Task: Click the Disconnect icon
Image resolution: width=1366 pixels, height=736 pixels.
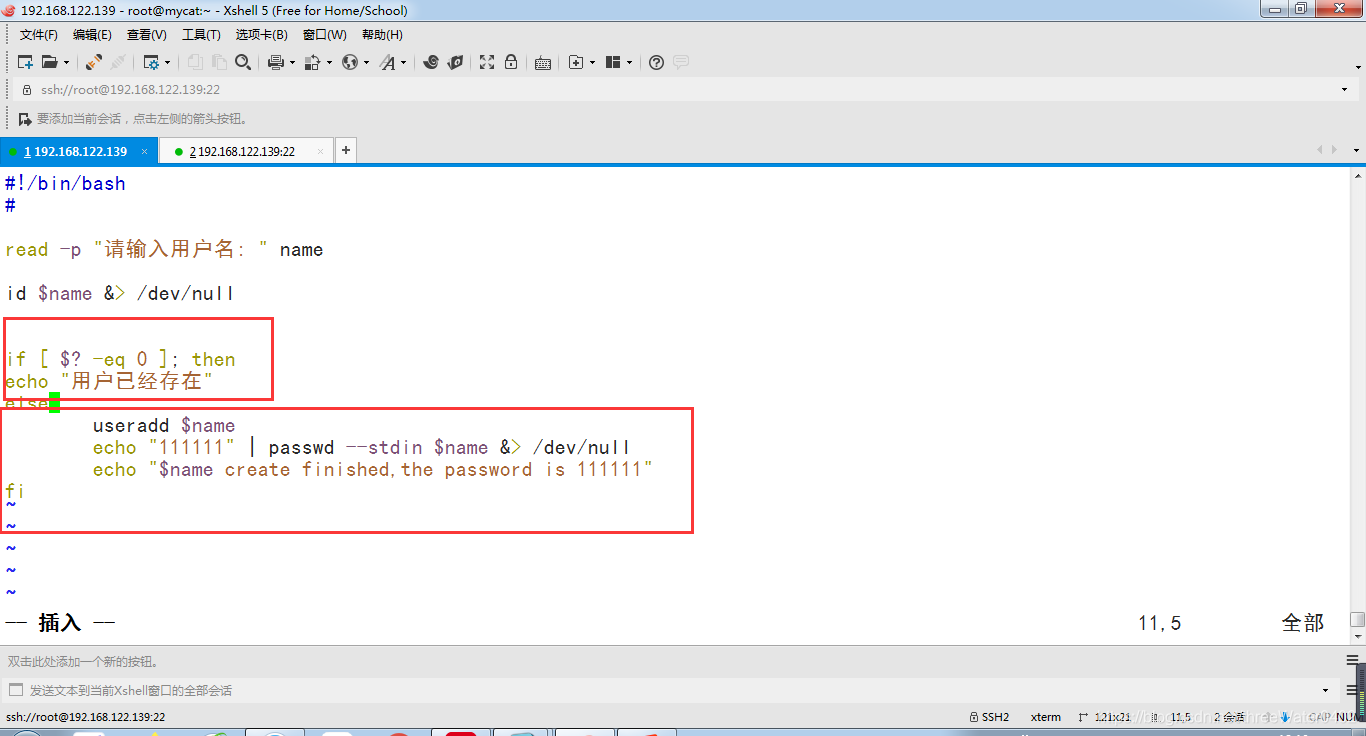Action: (118, 62)
